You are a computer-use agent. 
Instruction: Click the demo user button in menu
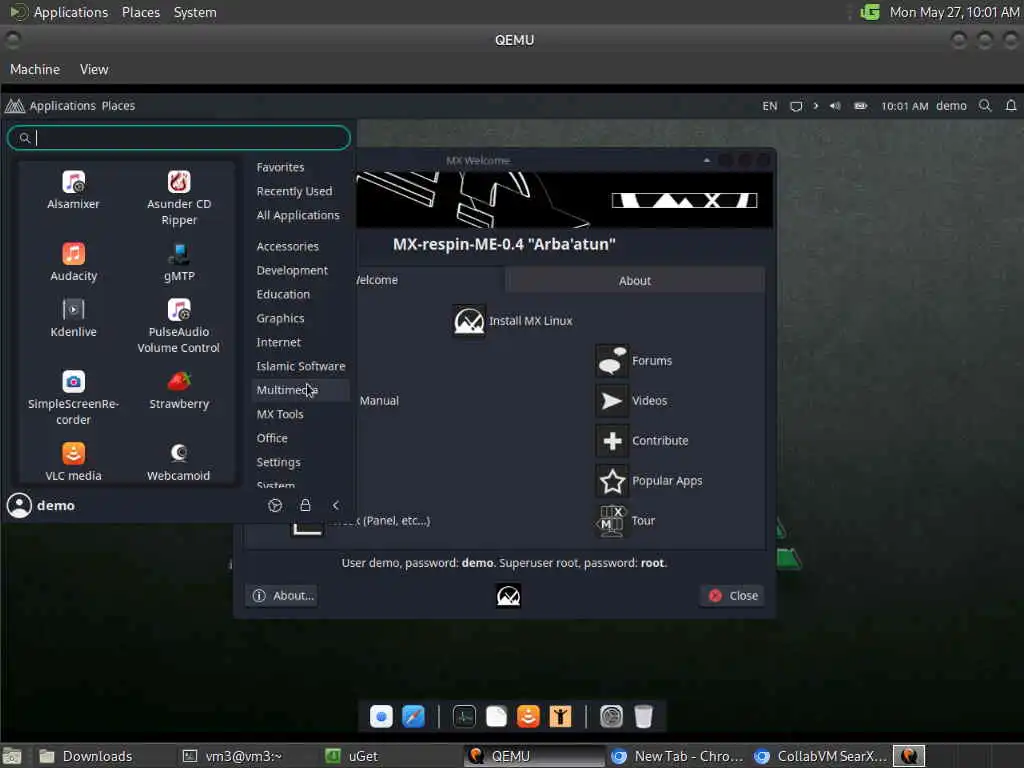(40, 505)
